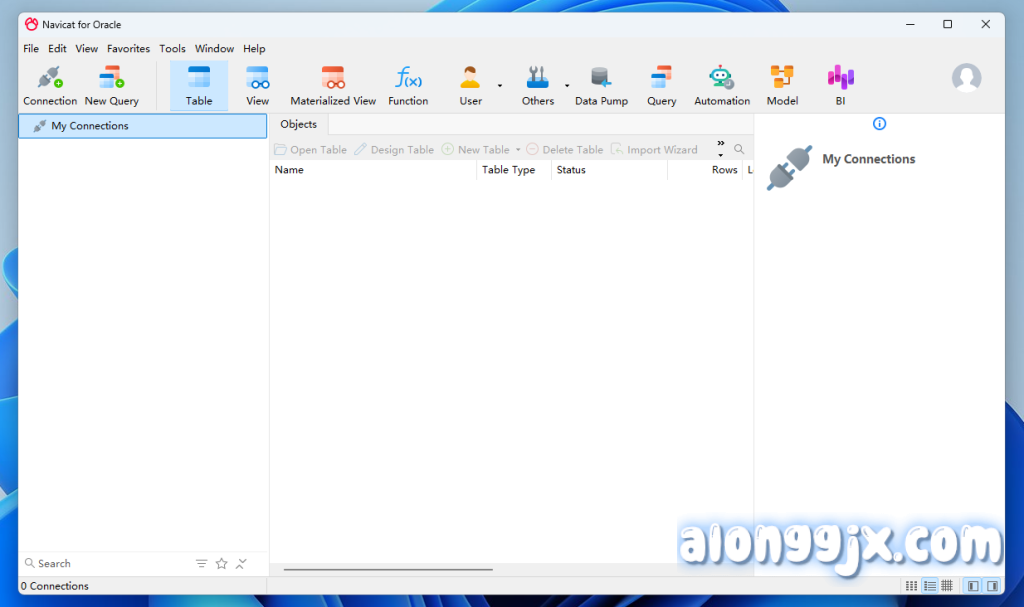This screenshot has width=1024, height=607.
Task: Expand the Others dropdown arrow
Action: click(567, 86)
